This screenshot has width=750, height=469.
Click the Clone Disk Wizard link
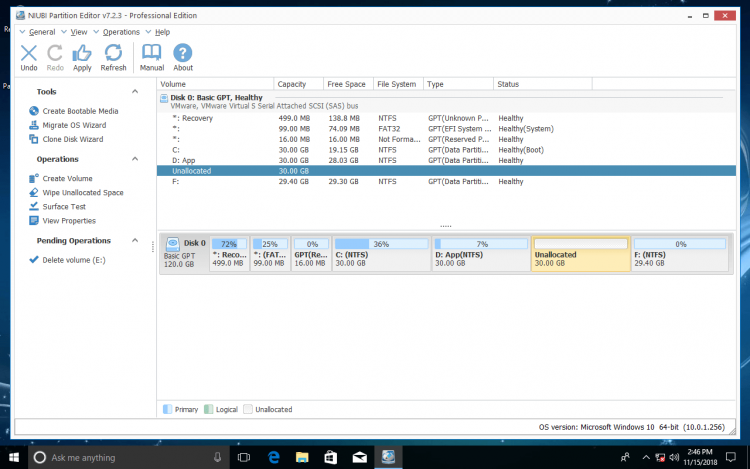[x=73, y=139]
